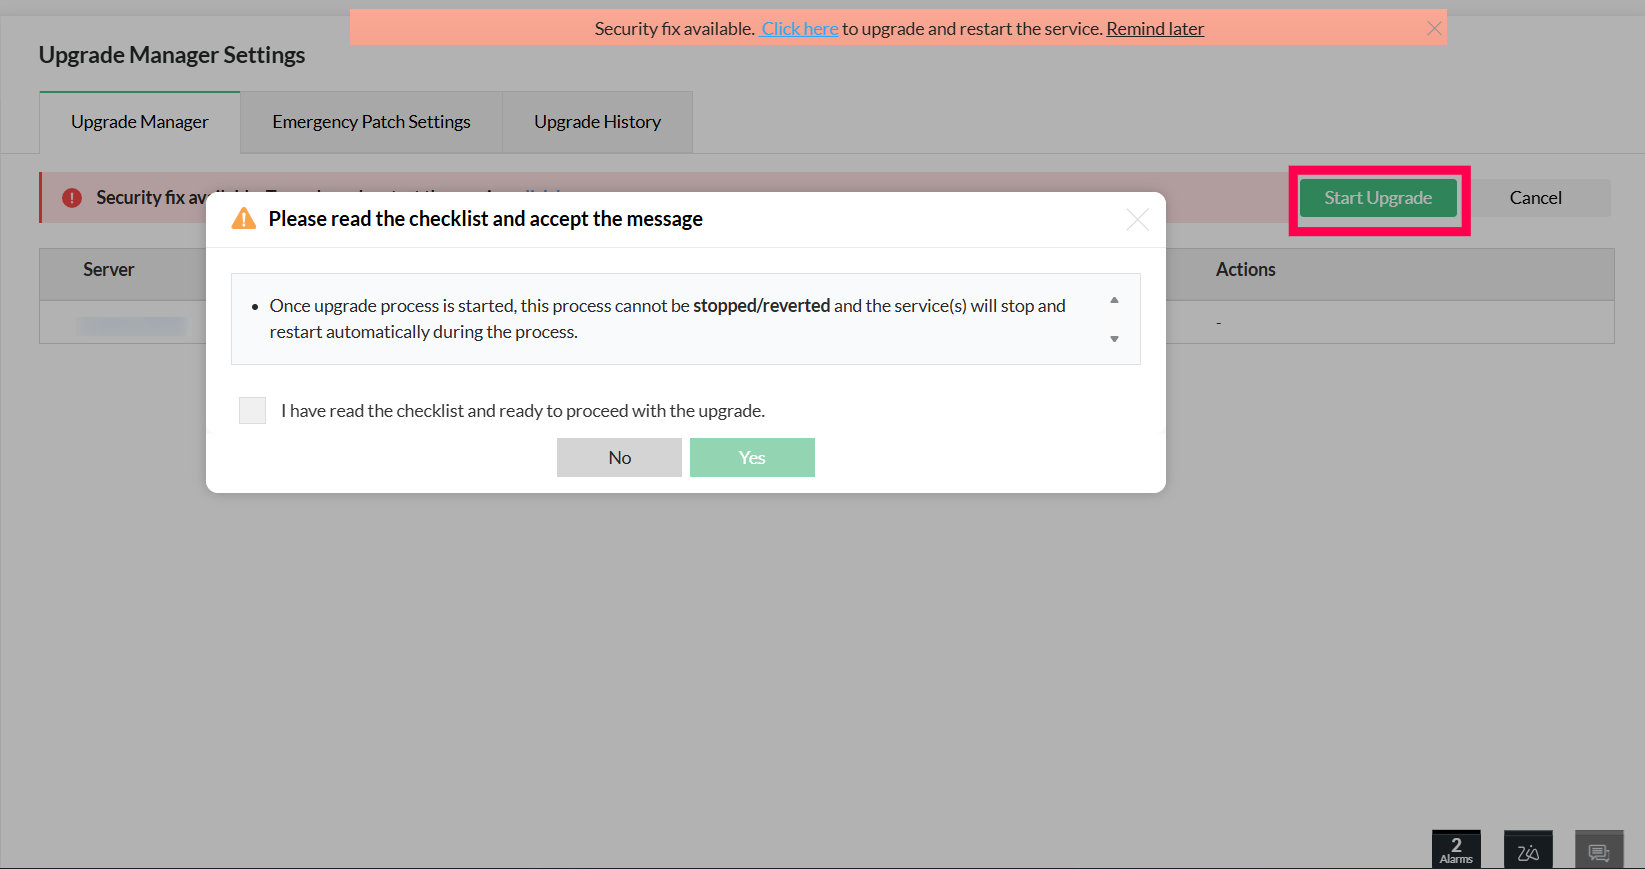Click the orange warning triangle icon
This screenshot has height=869, width=1645.
244,219
